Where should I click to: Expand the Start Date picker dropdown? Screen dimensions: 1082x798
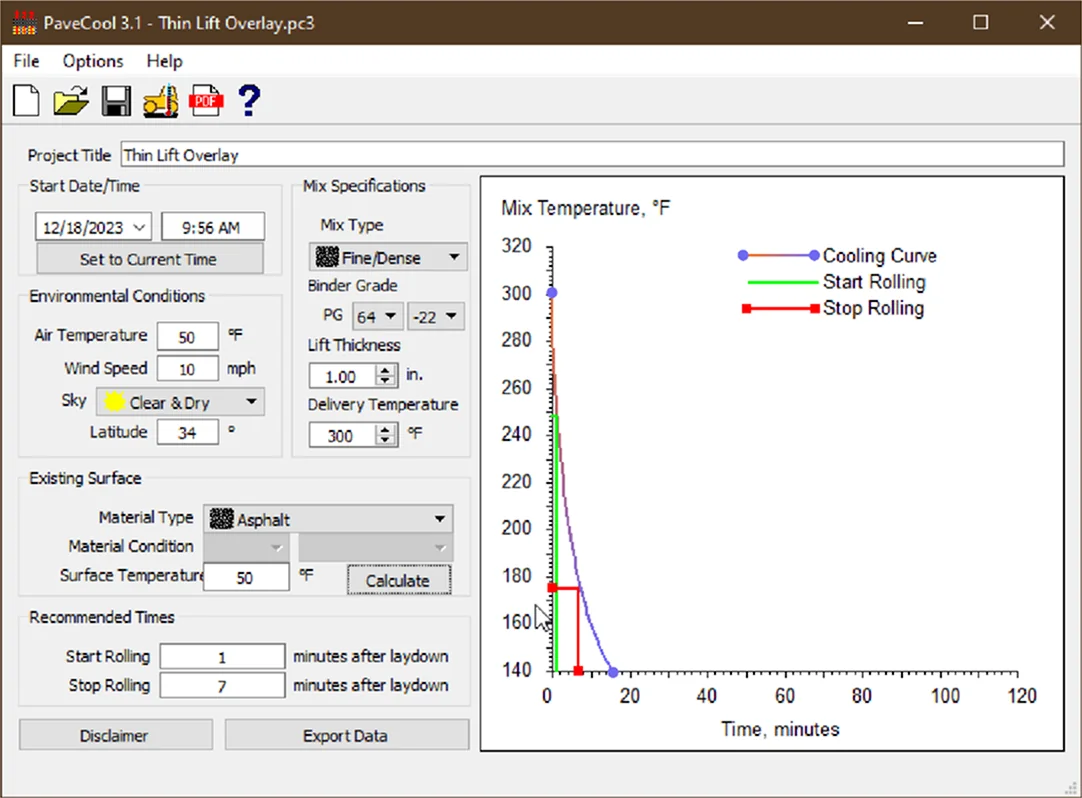[x=139, y=227]
